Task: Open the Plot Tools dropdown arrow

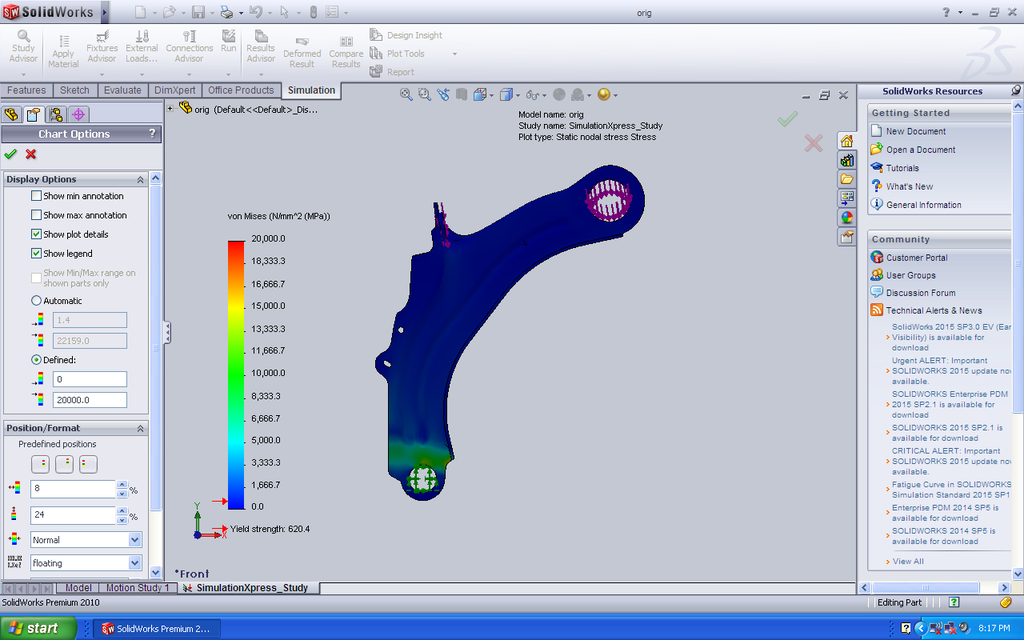Action: pos(455,54)
